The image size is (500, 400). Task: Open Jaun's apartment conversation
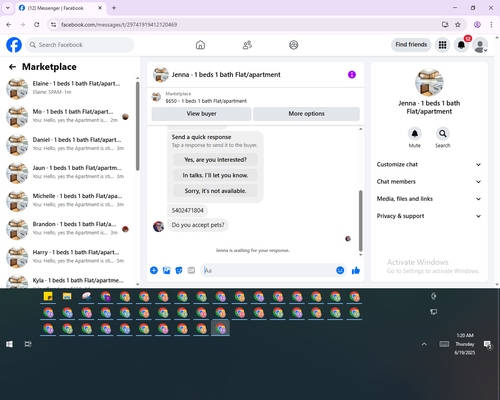tap(68, 172)
